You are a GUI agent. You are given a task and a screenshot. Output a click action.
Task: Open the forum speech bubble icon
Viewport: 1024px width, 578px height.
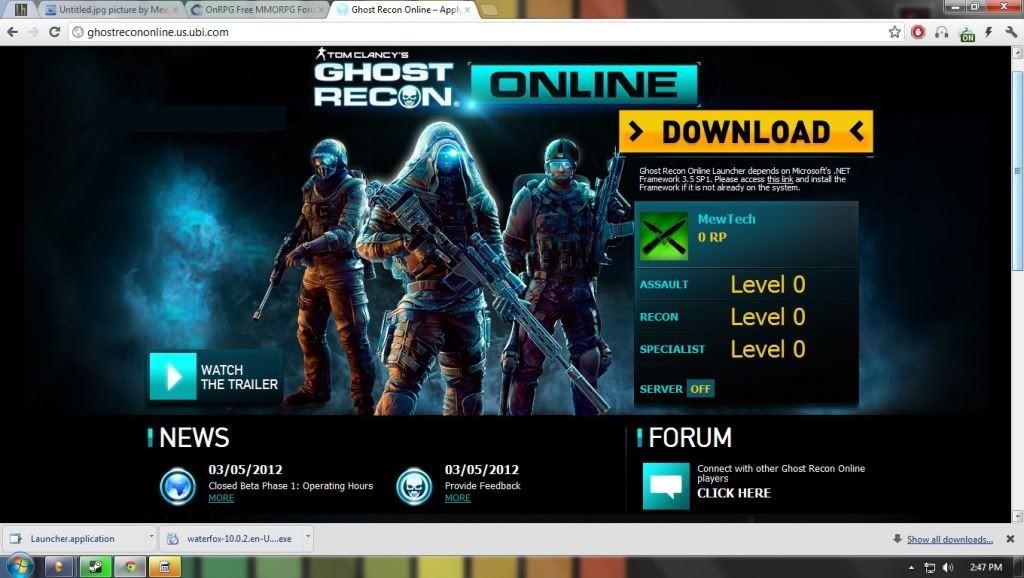(x=666, y=486)
